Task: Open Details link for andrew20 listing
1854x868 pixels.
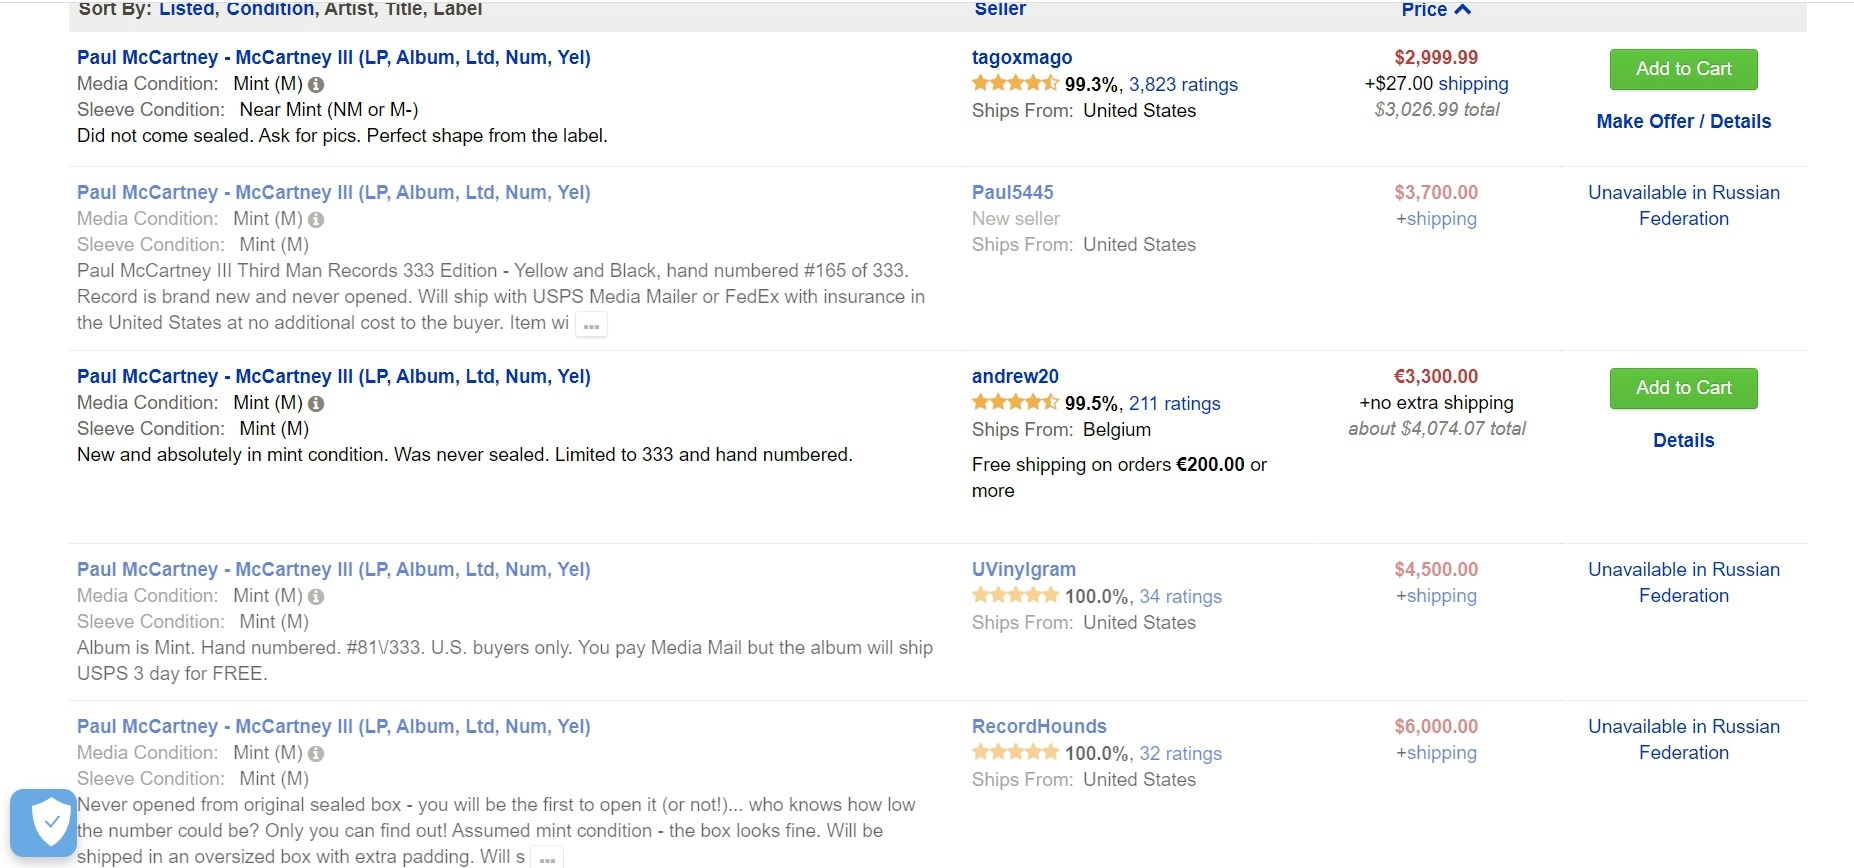Action: (x=1683, y=440)
